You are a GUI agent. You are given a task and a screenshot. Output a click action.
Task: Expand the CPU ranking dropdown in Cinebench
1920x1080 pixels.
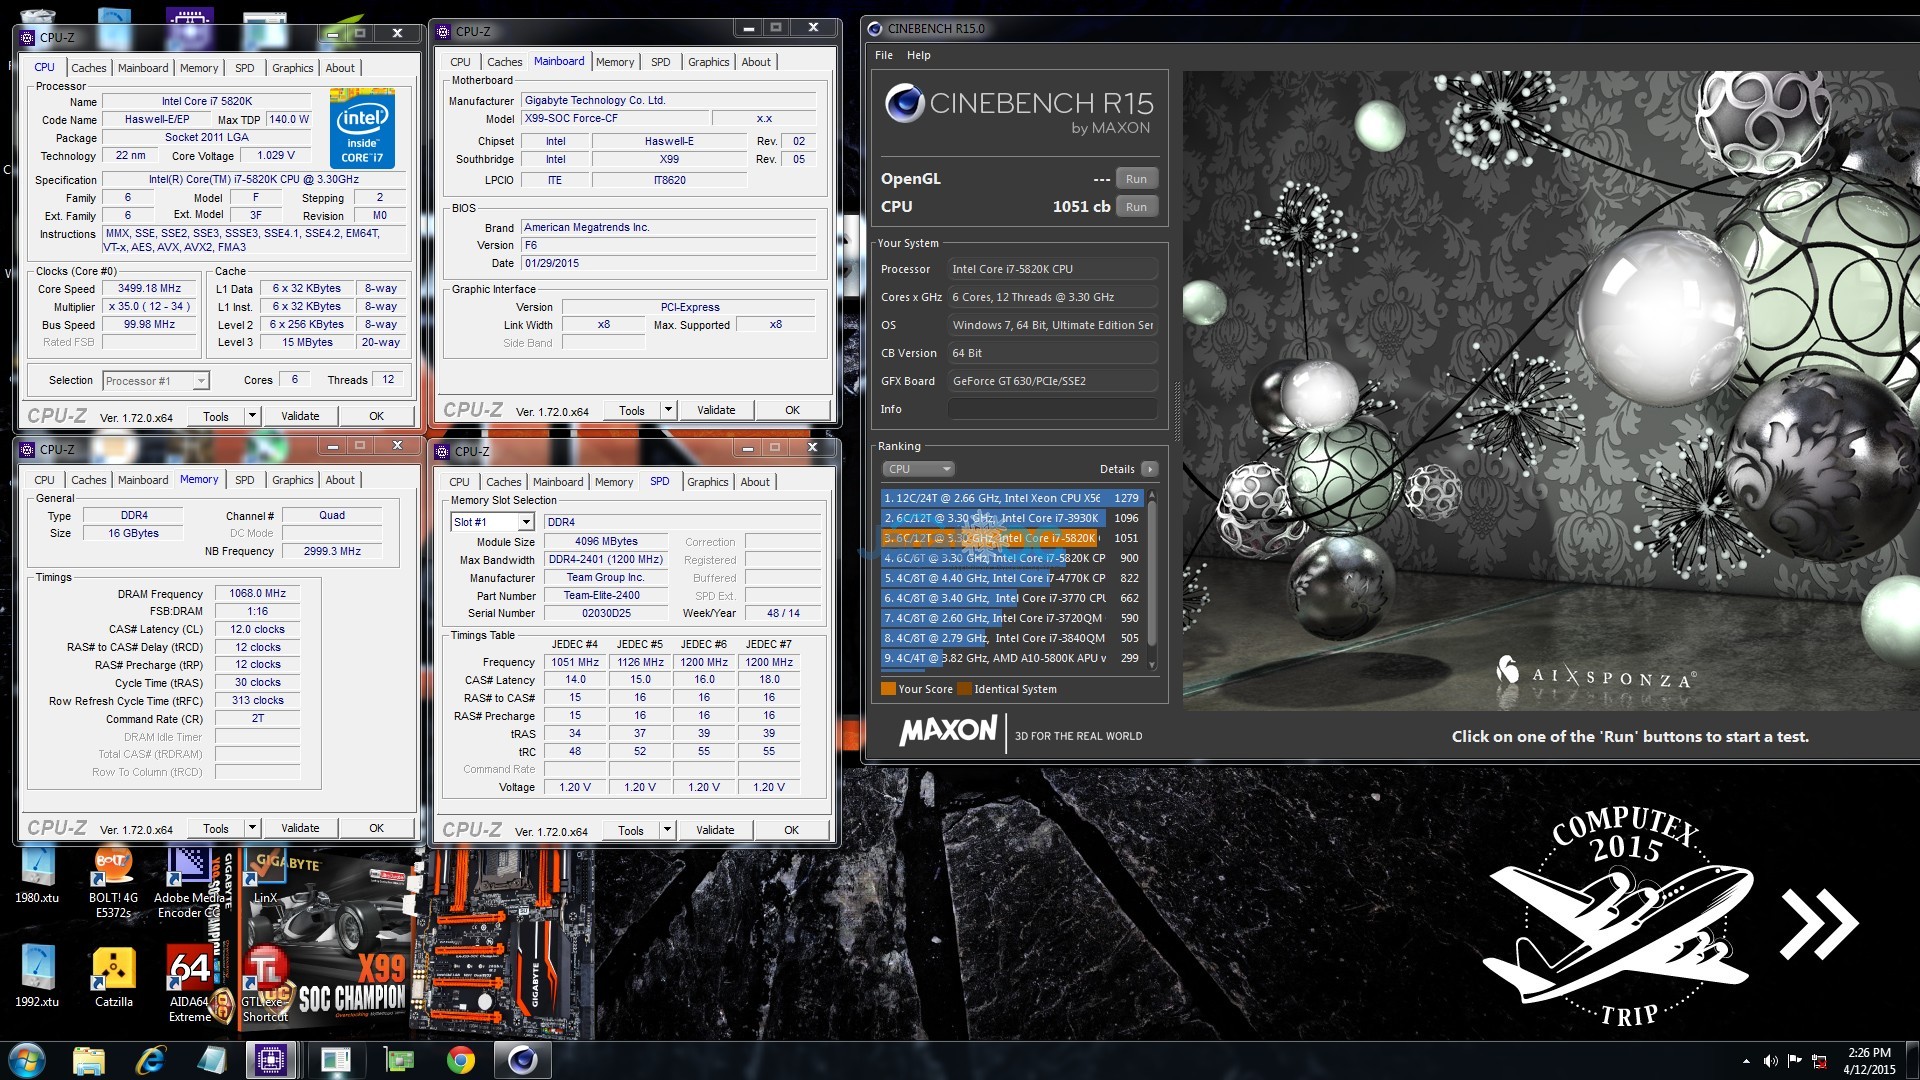coord(918,469)
